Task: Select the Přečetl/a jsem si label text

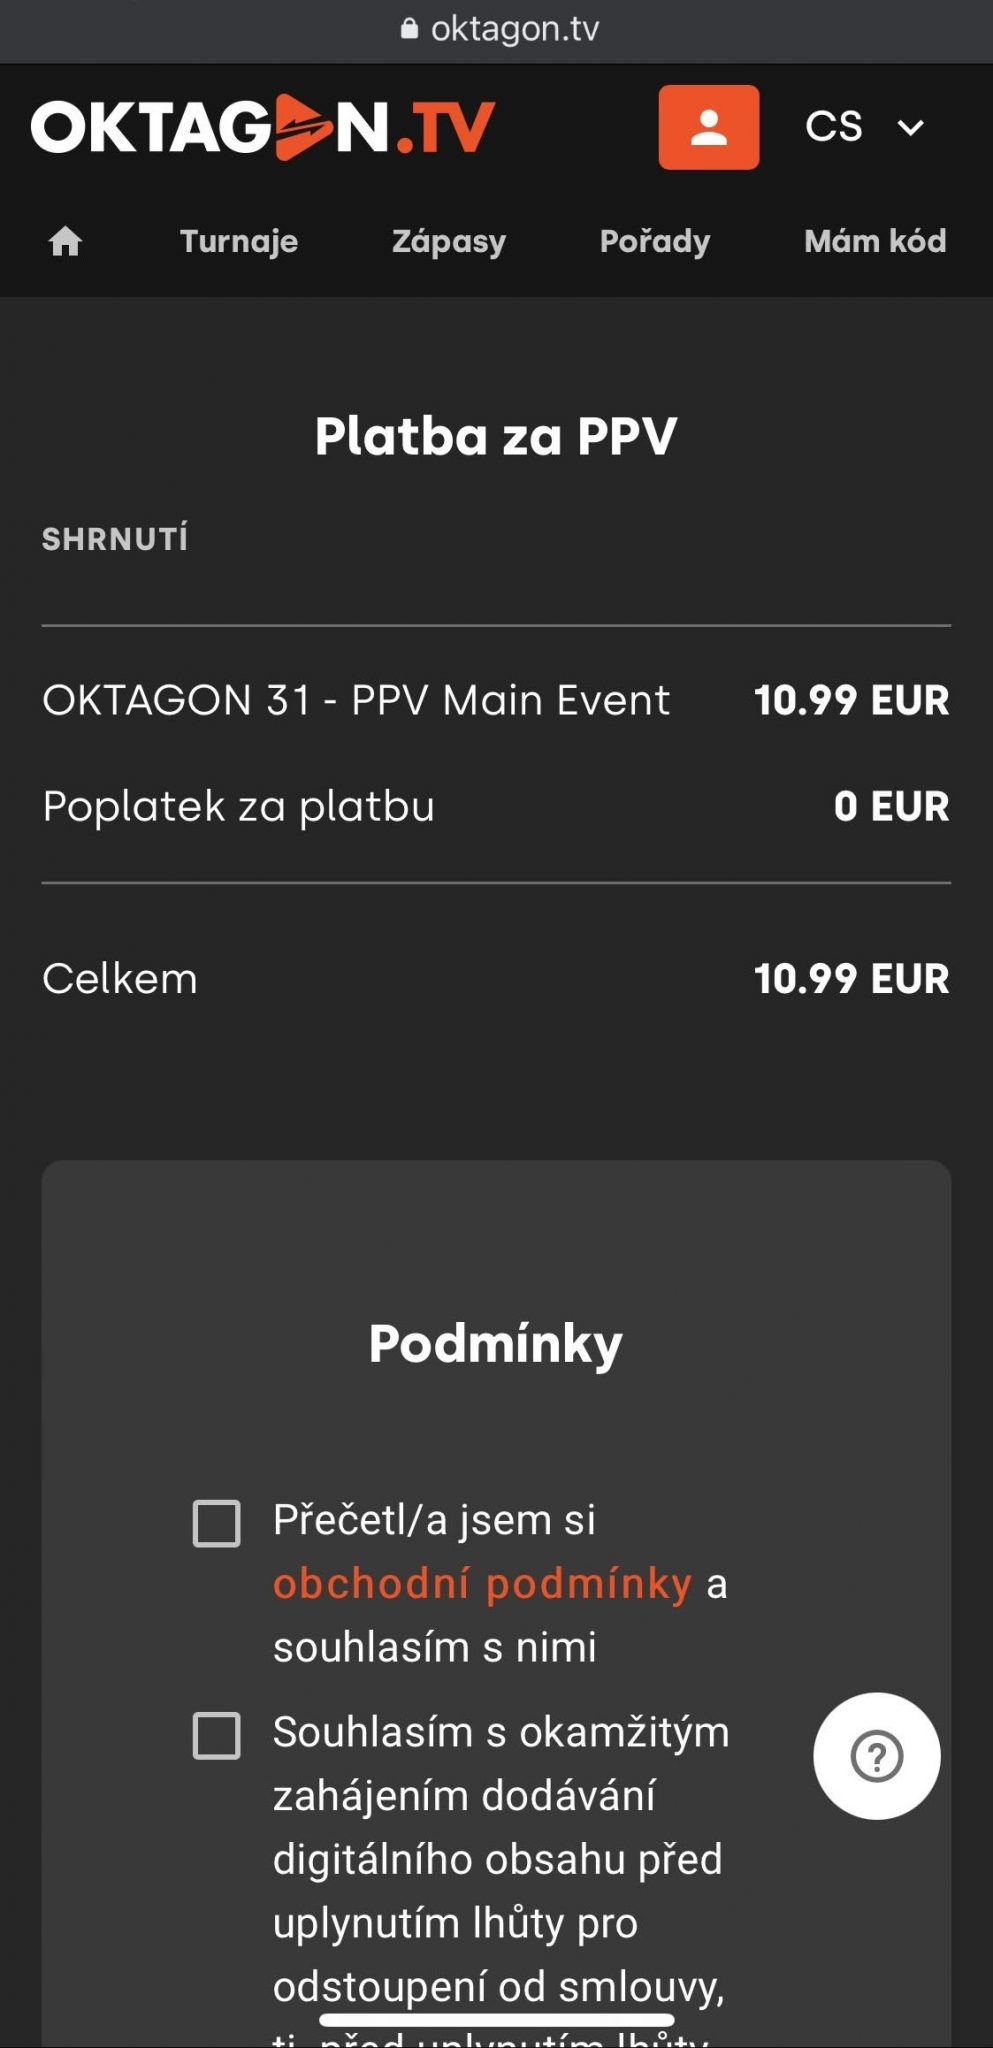Action: (x=434, y=1520)
